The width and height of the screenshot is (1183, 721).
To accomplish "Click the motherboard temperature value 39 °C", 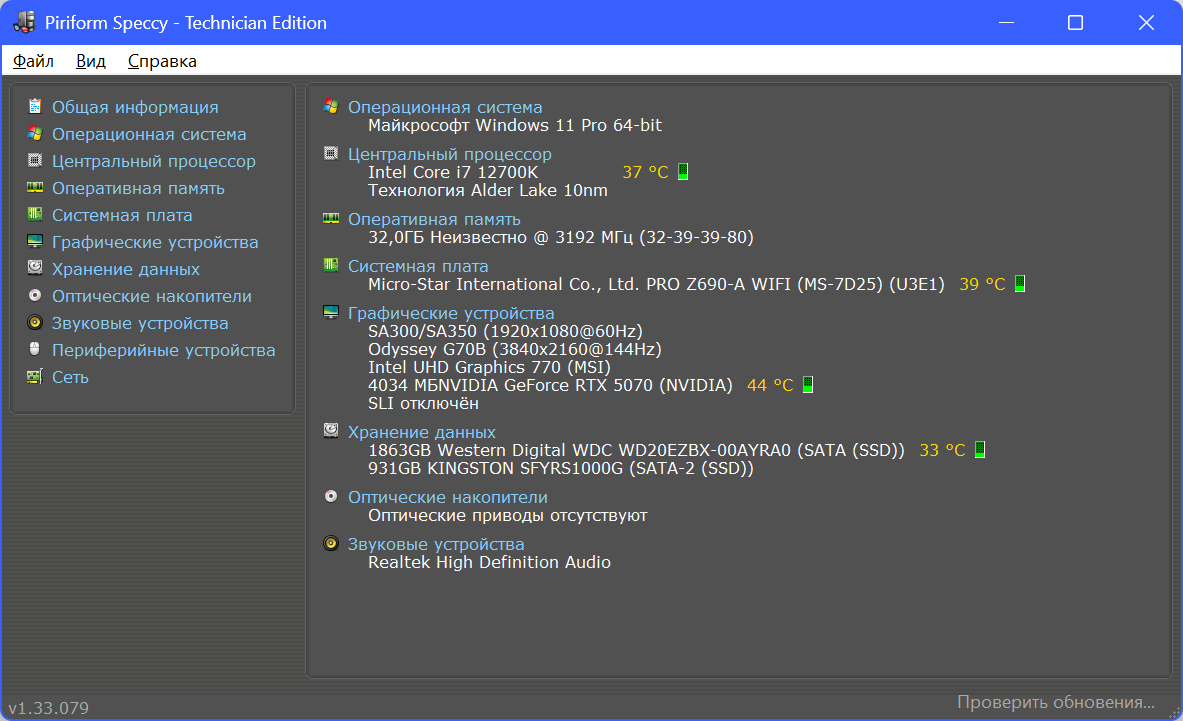I will click(x=982, y=284).
